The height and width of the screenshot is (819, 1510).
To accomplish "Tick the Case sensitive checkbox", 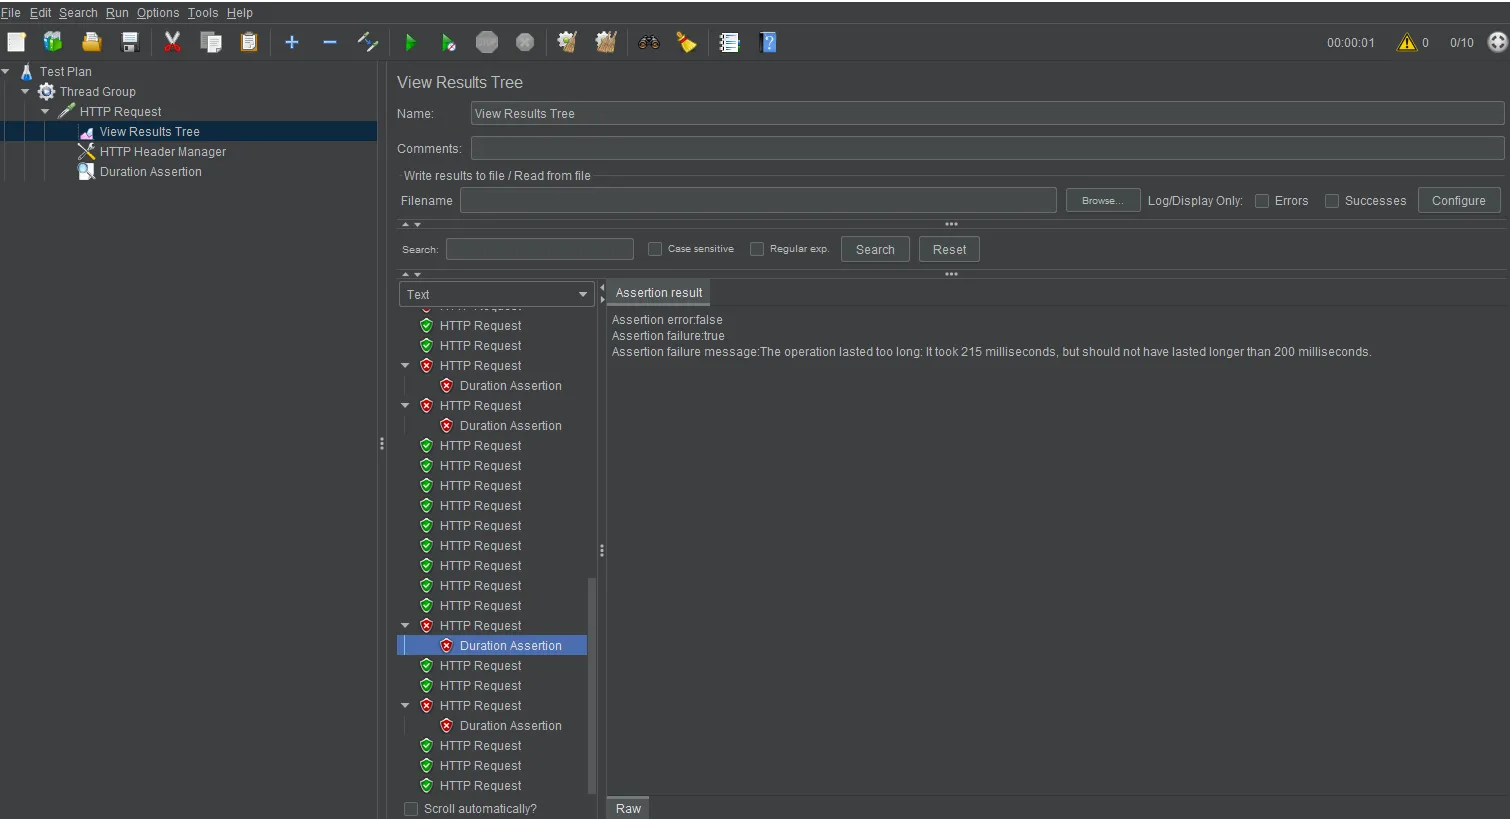I will pos(655,249).
